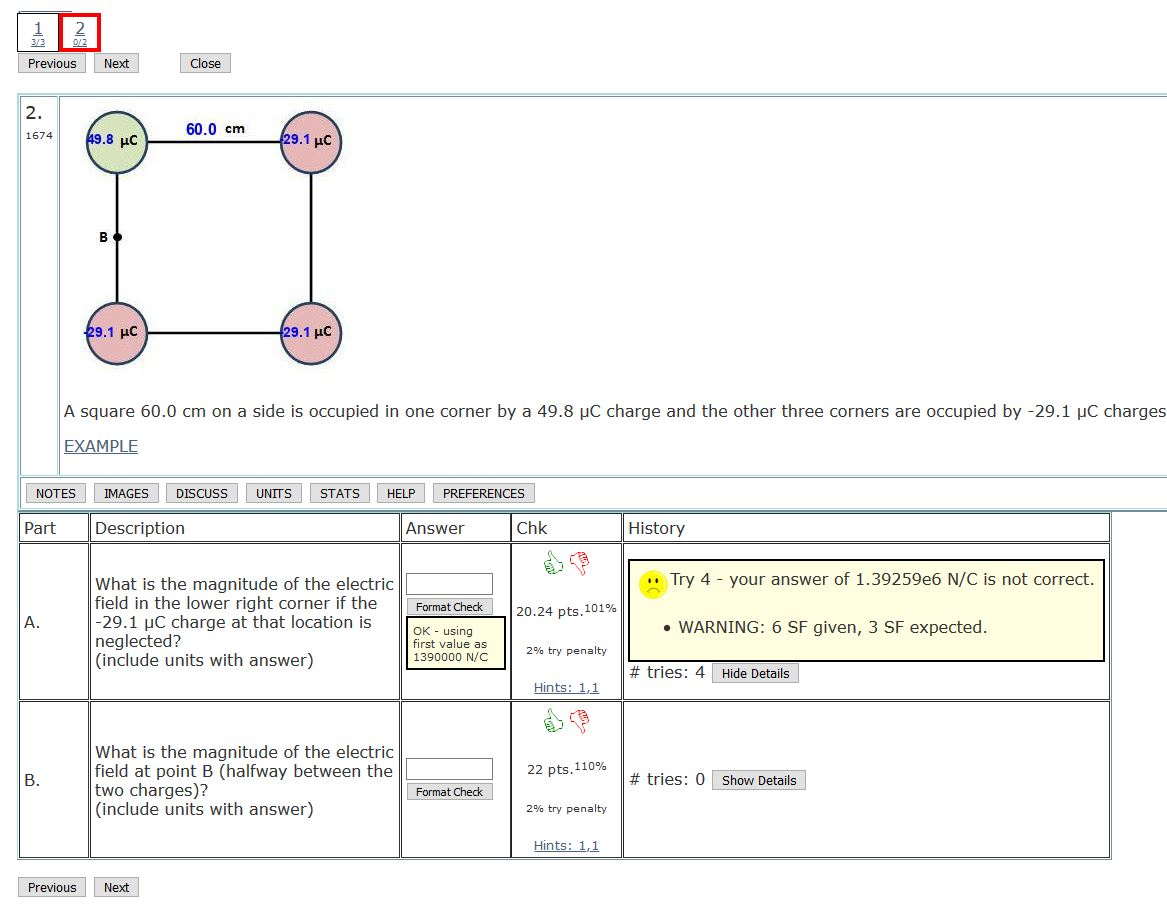Click Format Check for Part A

[450, 607]
